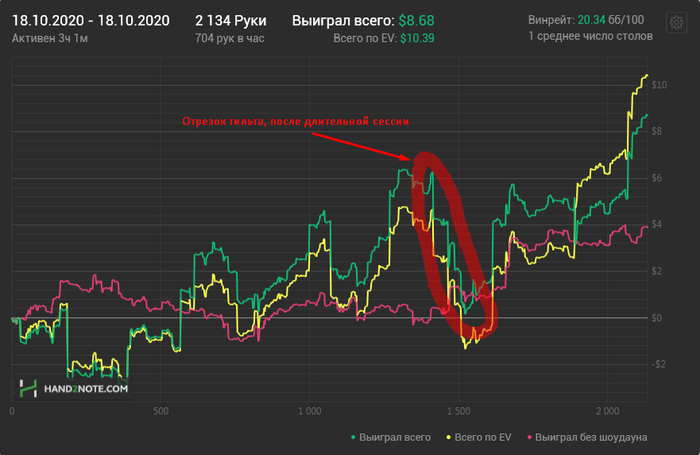Open the settings gear icon
Viewport: 700px width, 455px height.
click(x=676, y=22)
